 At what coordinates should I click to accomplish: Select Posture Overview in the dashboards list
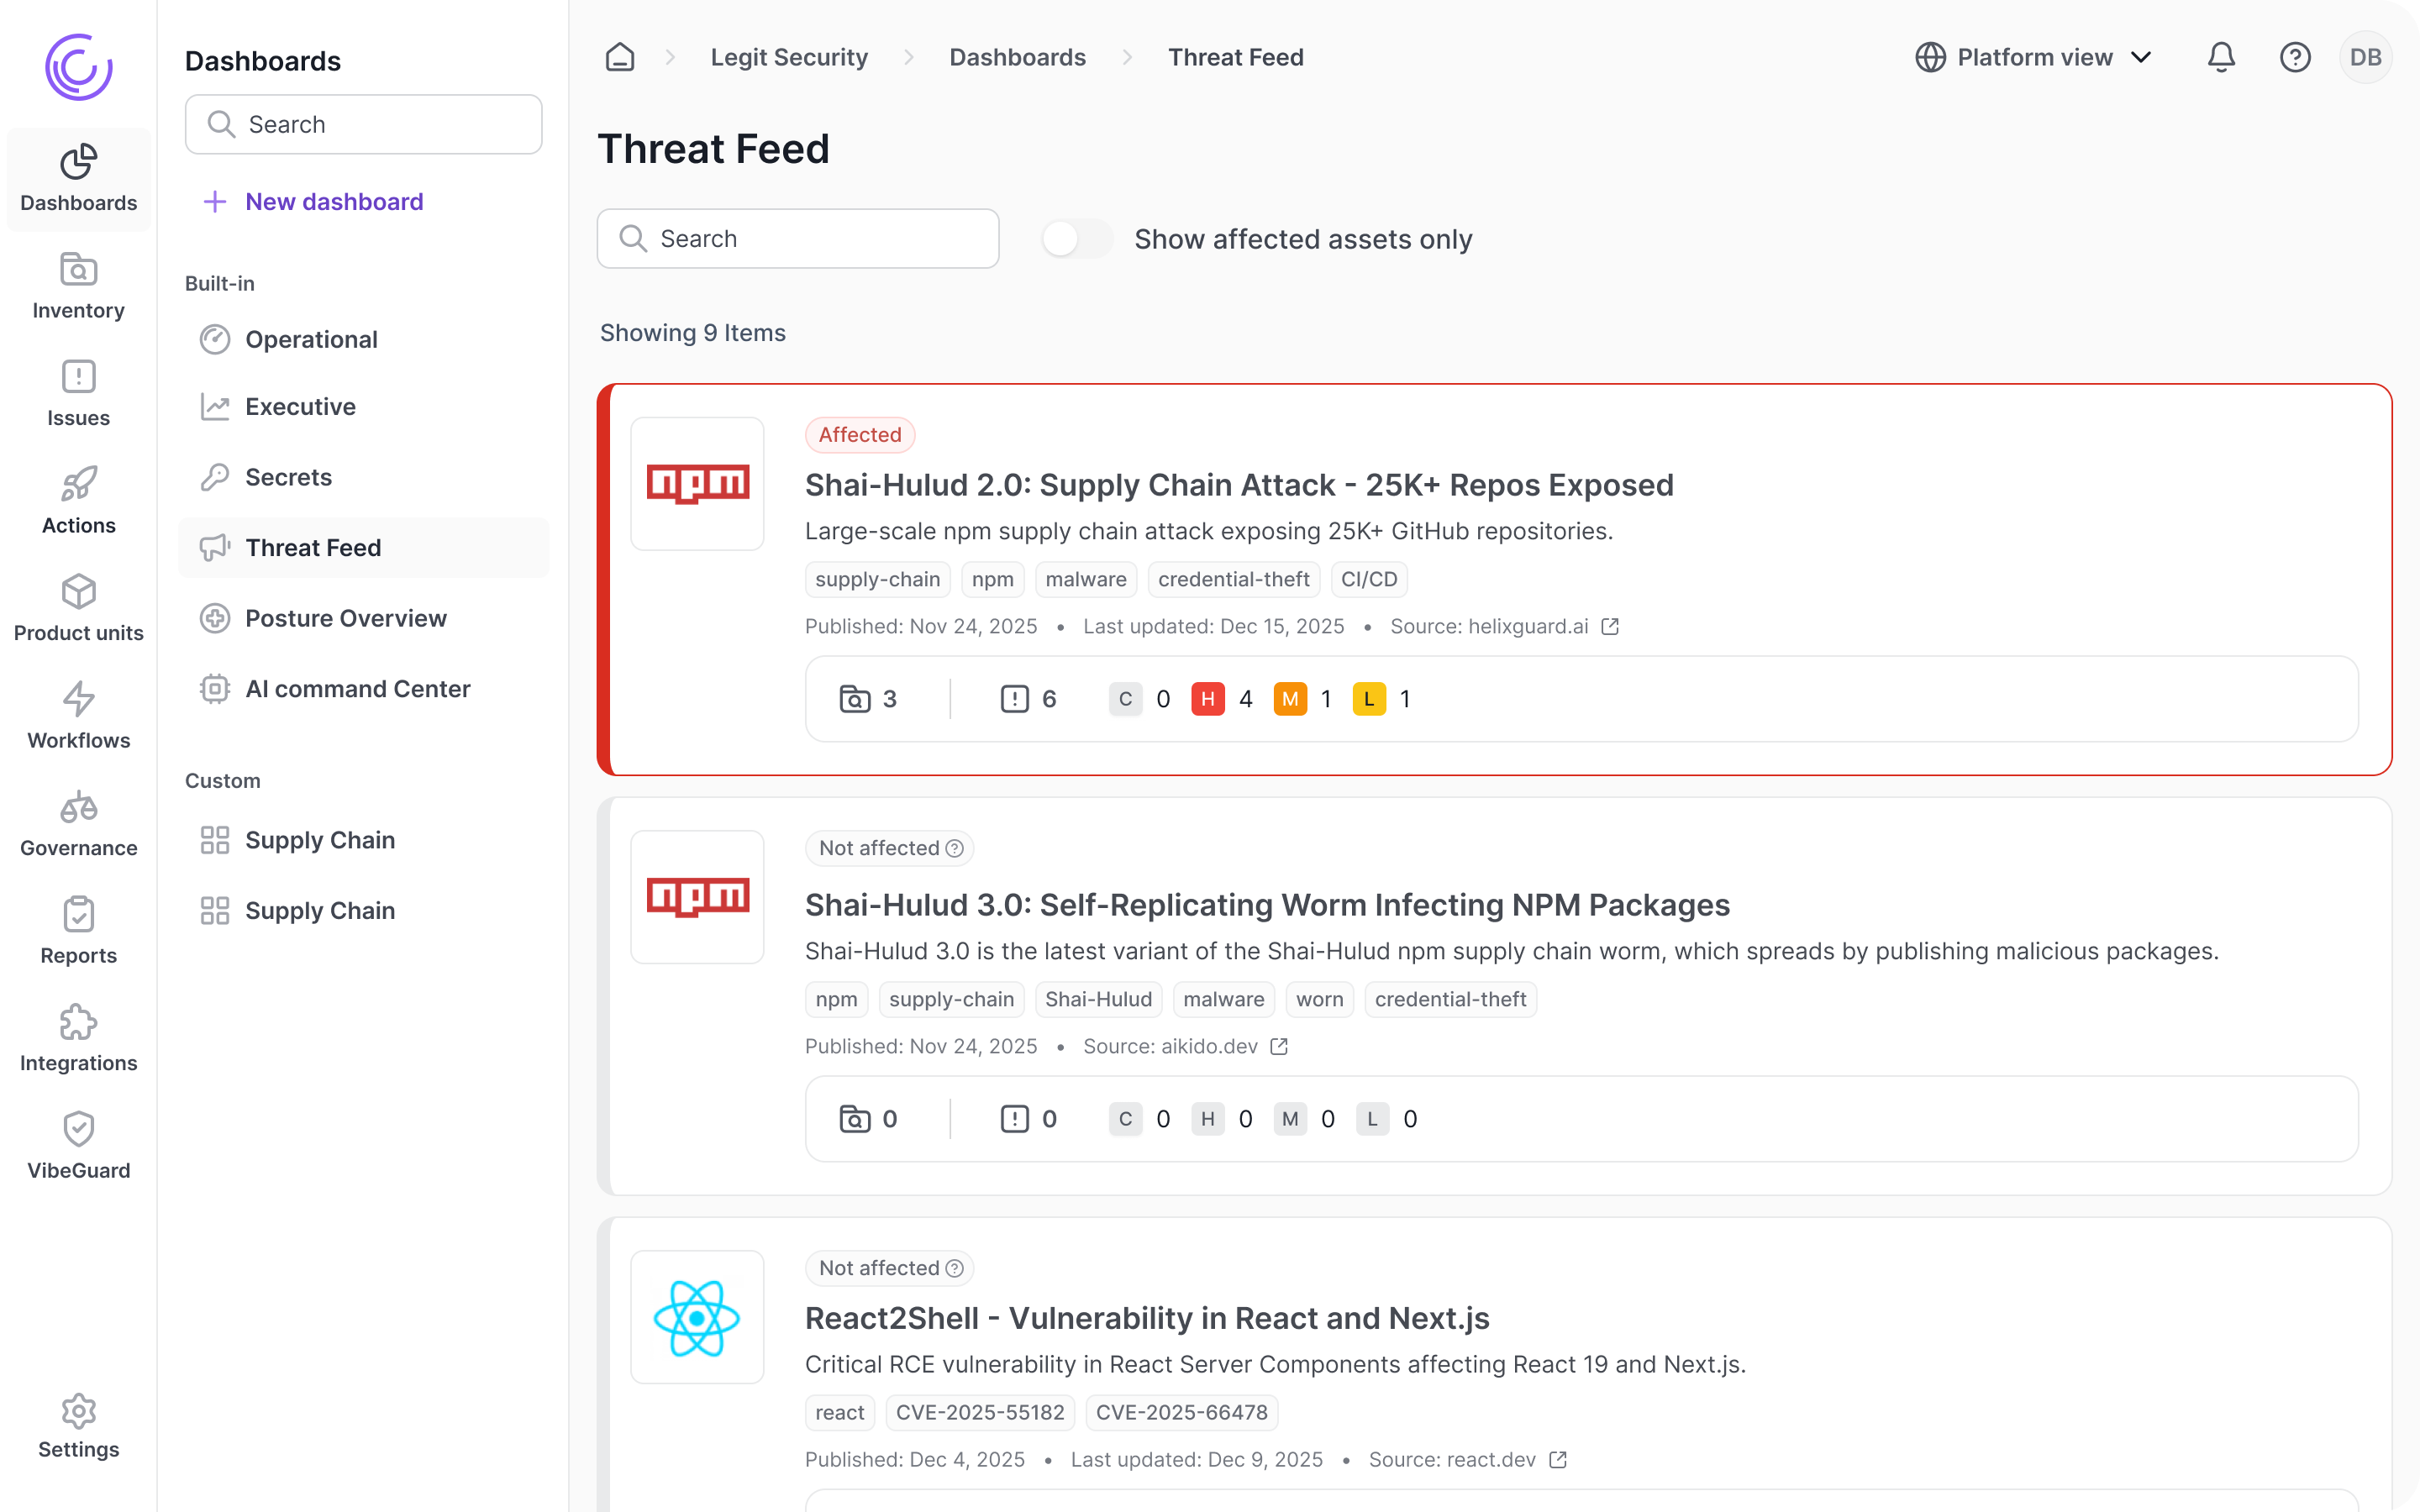pos(345,618)
